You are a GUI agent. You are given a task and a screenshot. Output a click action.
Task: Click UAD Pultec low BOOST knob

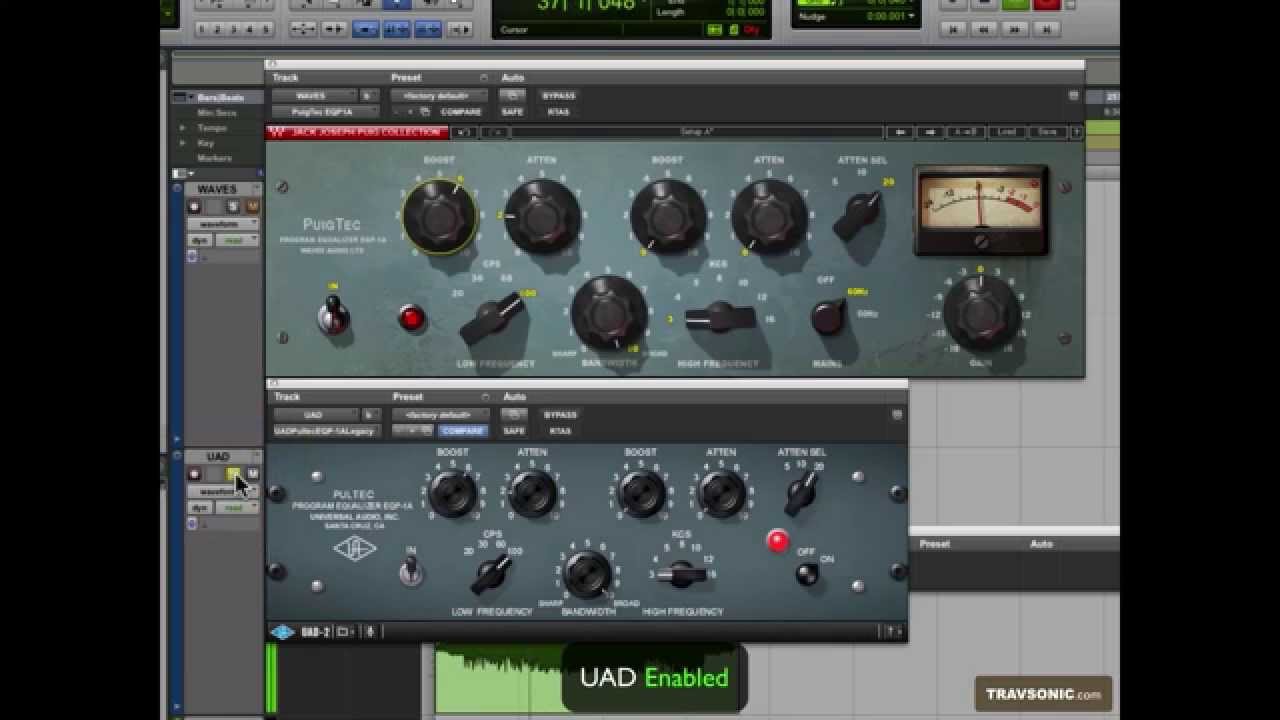[452, 493]
